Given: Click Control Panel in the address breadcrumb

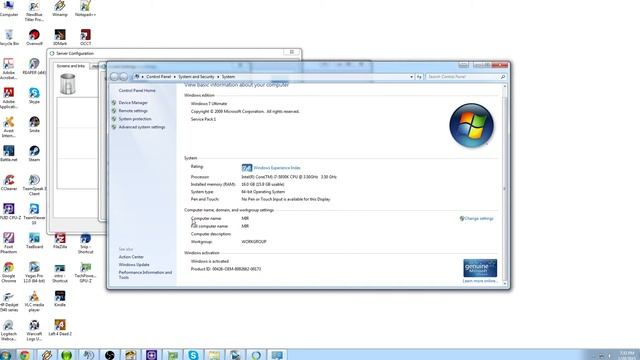Looking at the screenshot, I should point(158,77).
